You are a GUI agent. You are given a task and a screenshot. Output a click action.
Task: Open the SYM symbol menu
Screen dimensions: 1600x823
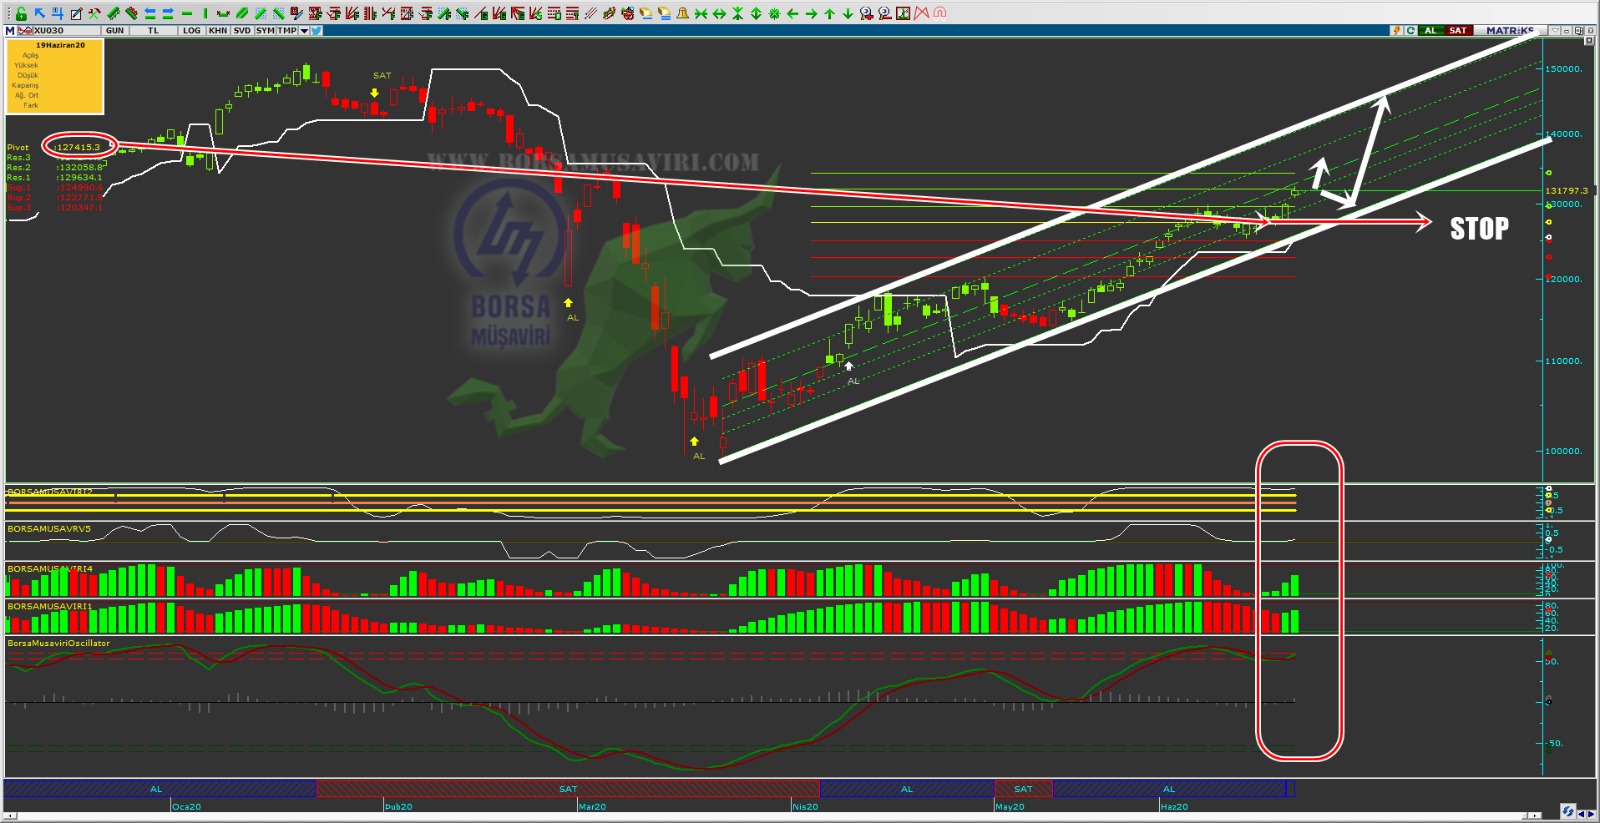265,30
